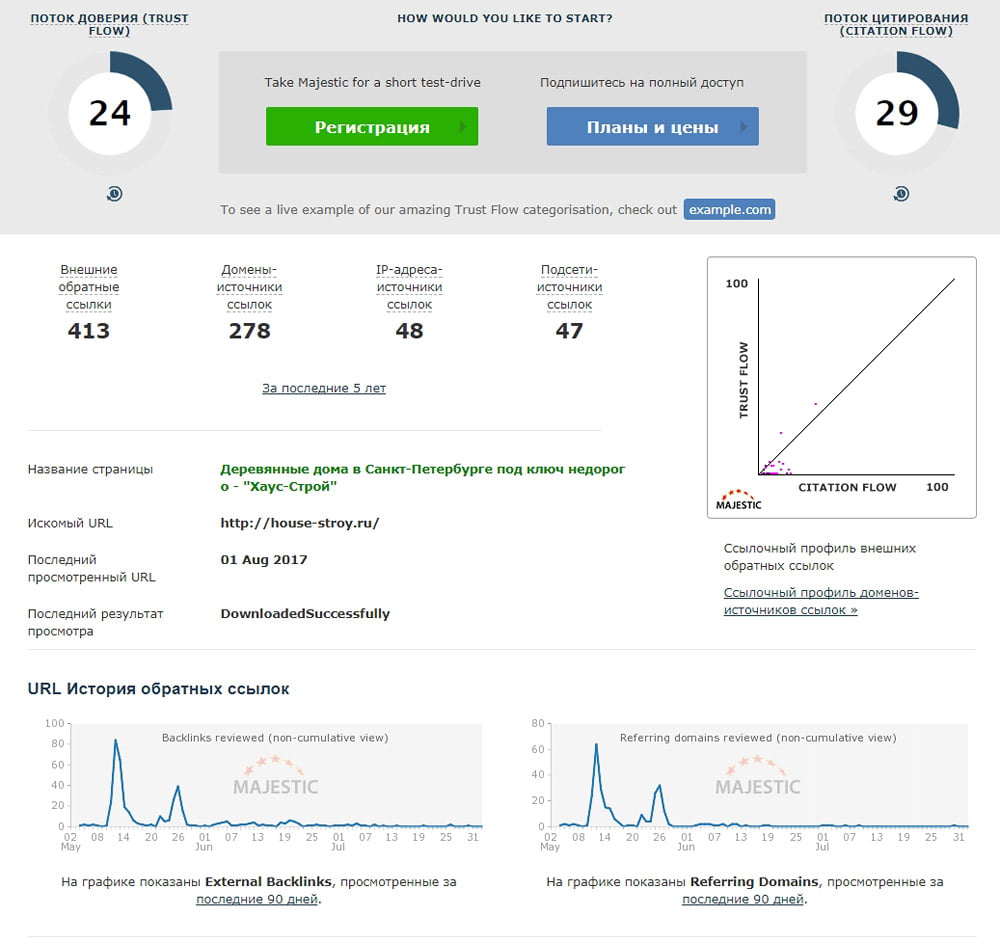
Task: Click the Citation Flow 29 donut chart
Action: (x=897, y=113)
